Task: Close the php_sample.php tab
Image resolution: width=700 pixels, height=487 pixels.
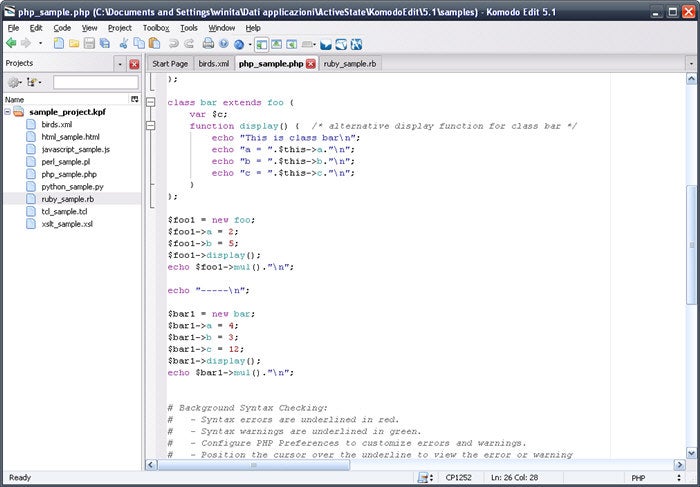Action: point(310,63)
